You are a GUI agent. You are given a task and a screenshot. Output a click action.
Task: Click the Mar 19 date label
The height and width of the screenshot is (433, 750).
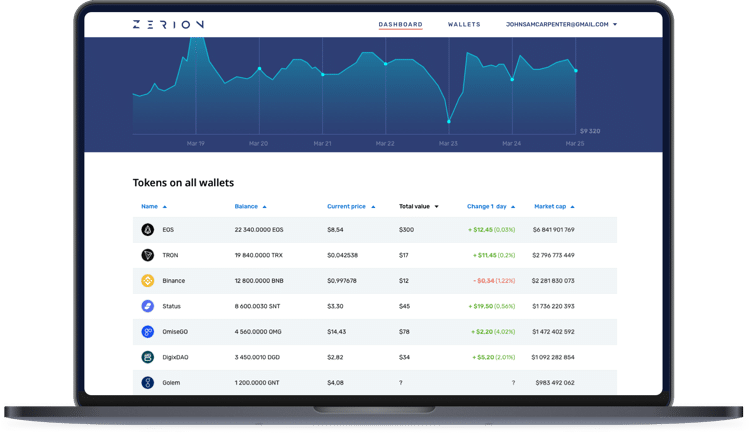[196, 144]
